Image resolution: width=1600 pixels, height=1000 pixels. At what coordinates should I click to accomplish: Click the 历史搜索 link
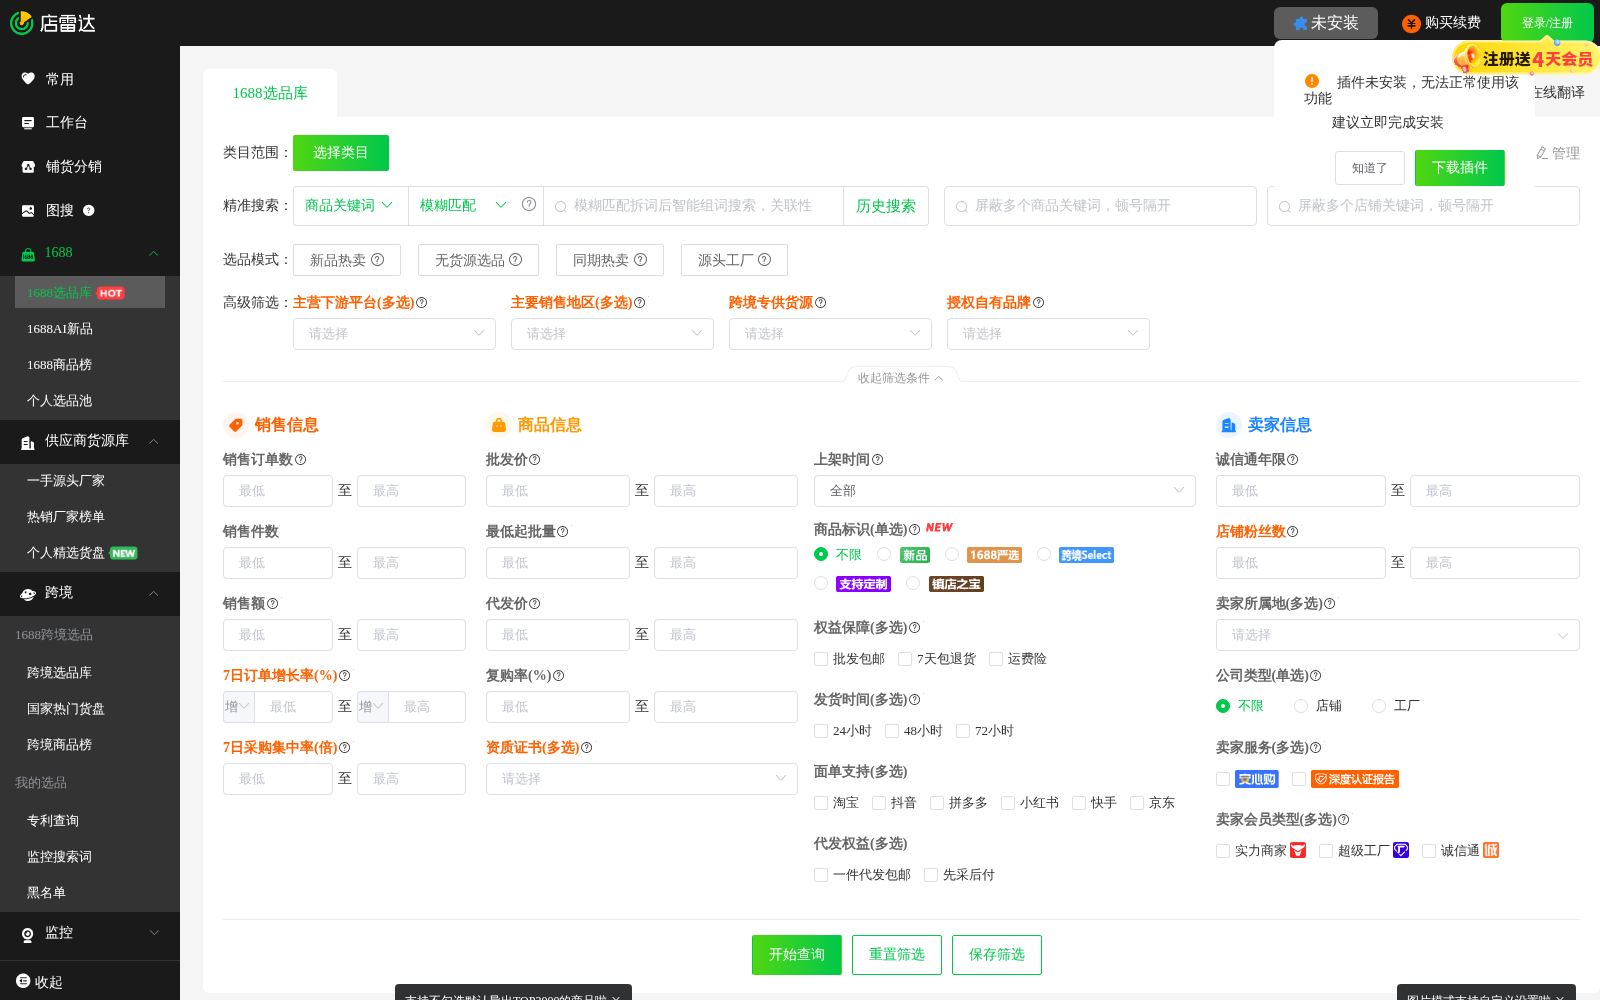click(886, 206)
